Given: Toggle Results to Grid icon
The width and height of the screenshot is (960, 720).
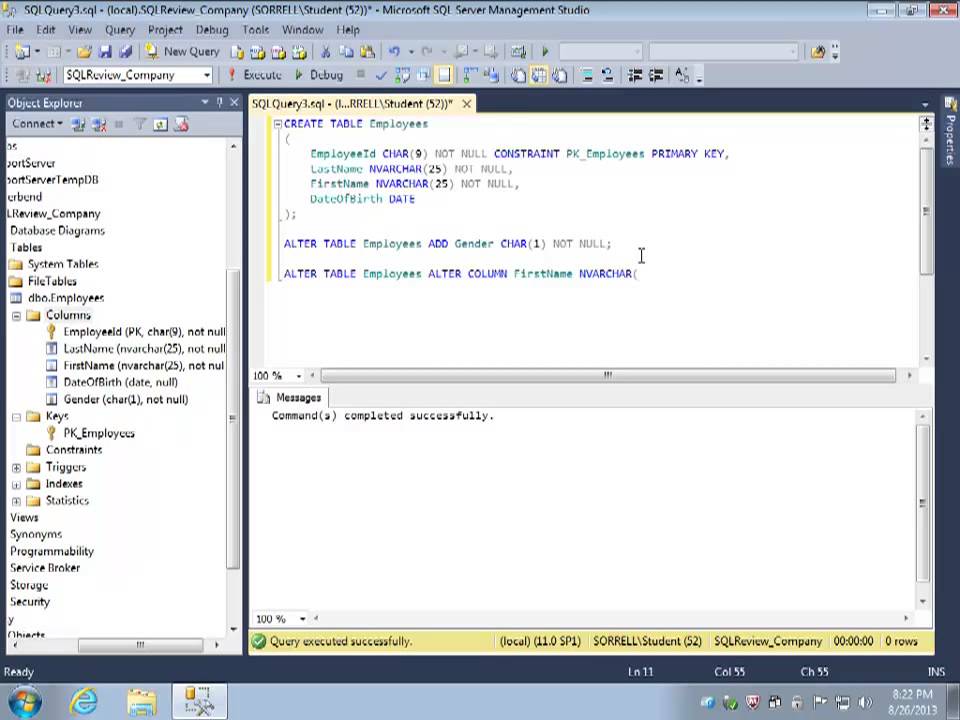Looking at the screenshot, I should (539, 75).
